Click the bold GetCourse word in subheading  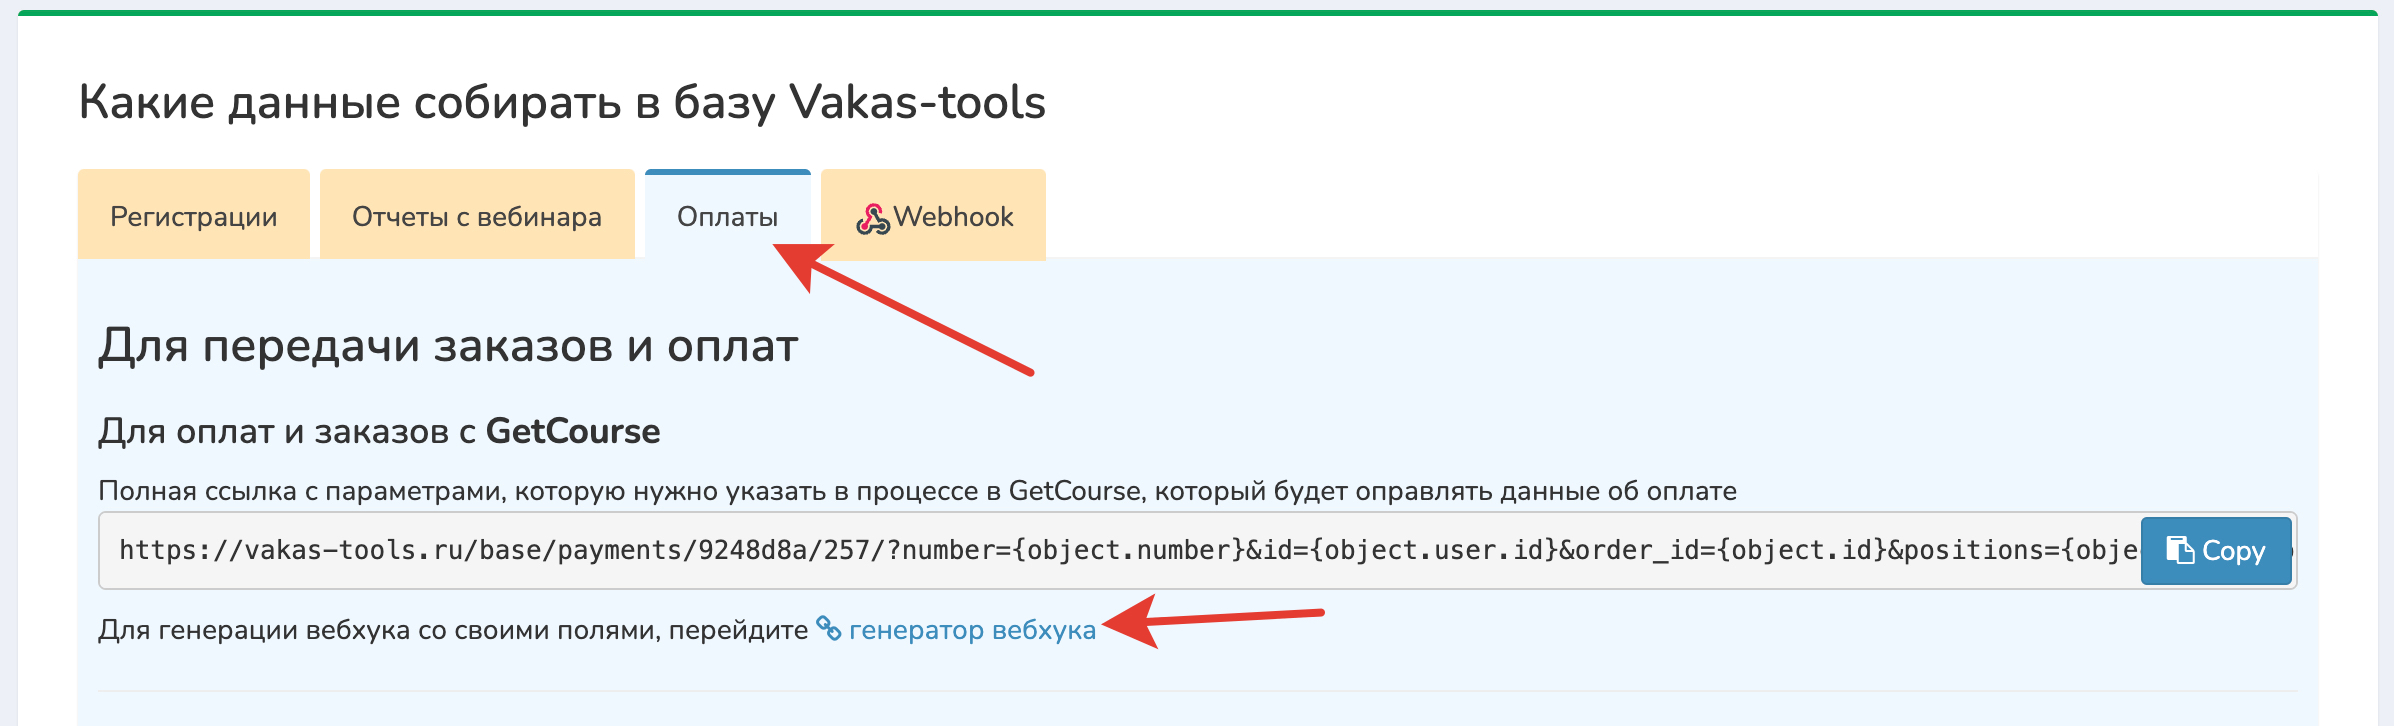573,431
